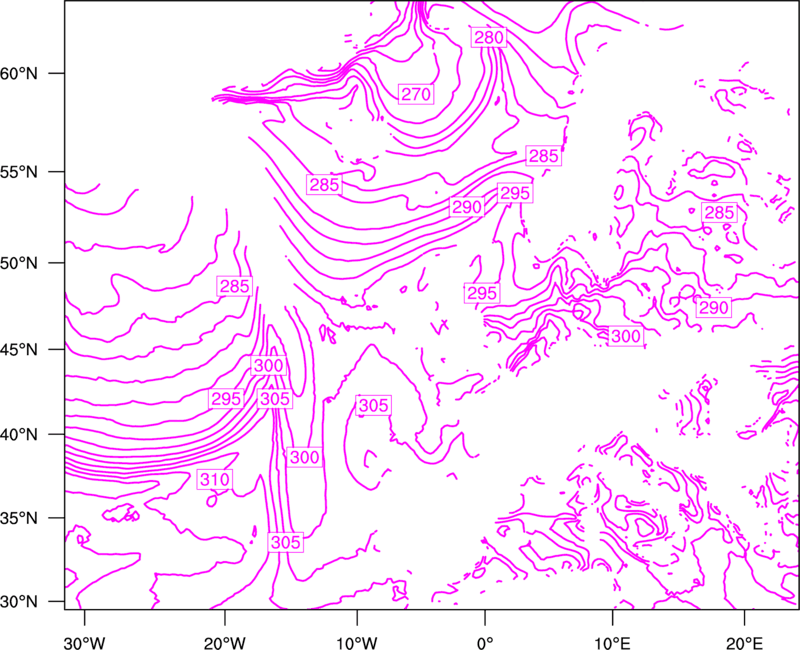Image resolution: width=800 pixels, height=650 pixels.
Task: Click the 35°N latitude axis label
Action: click(19, 518)
